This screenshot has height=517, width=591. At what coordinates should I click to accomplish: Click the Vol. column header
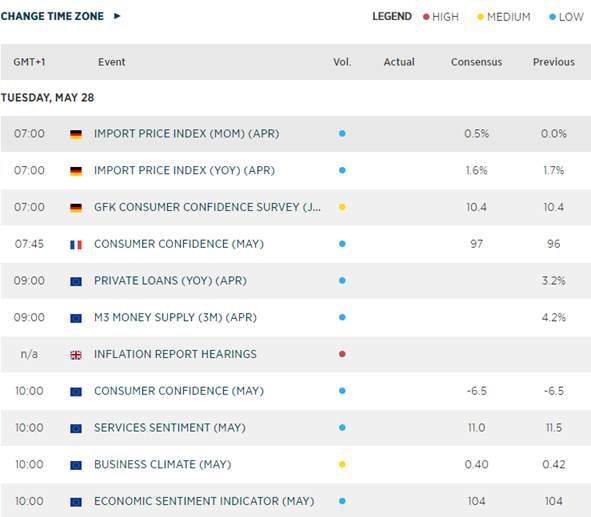(x=342, y=62)
